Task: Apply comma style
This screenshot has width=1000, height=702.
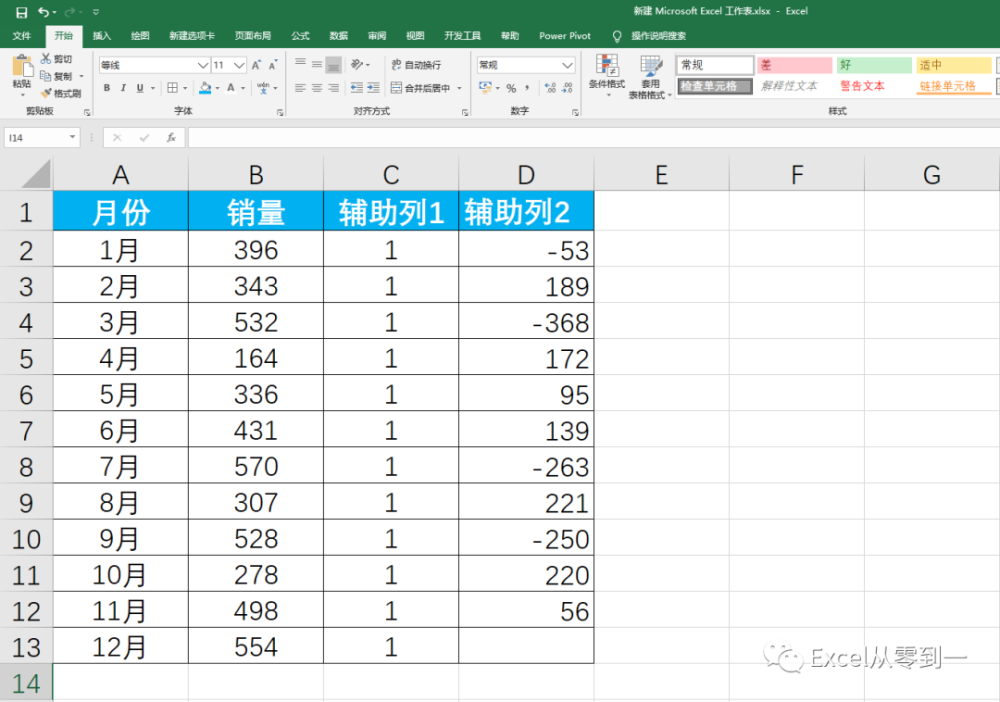Action: [x=527, y=88]
